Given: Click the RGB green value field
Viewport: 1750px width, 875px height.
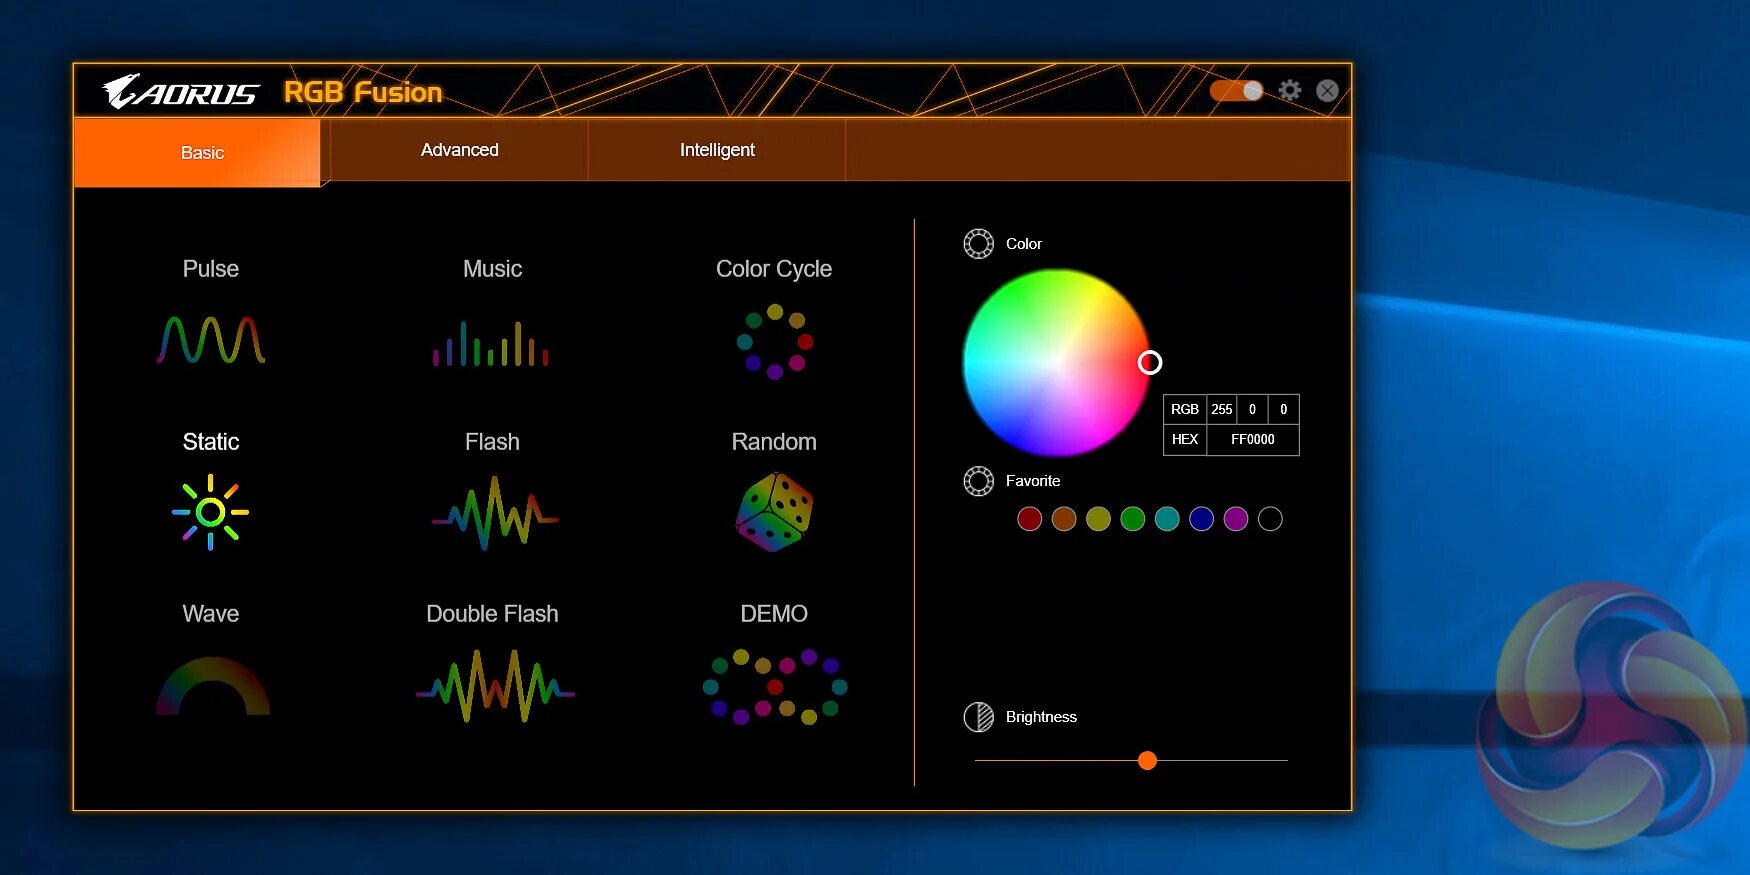Looking at the screenshot, I should [x=1252, y=410].
